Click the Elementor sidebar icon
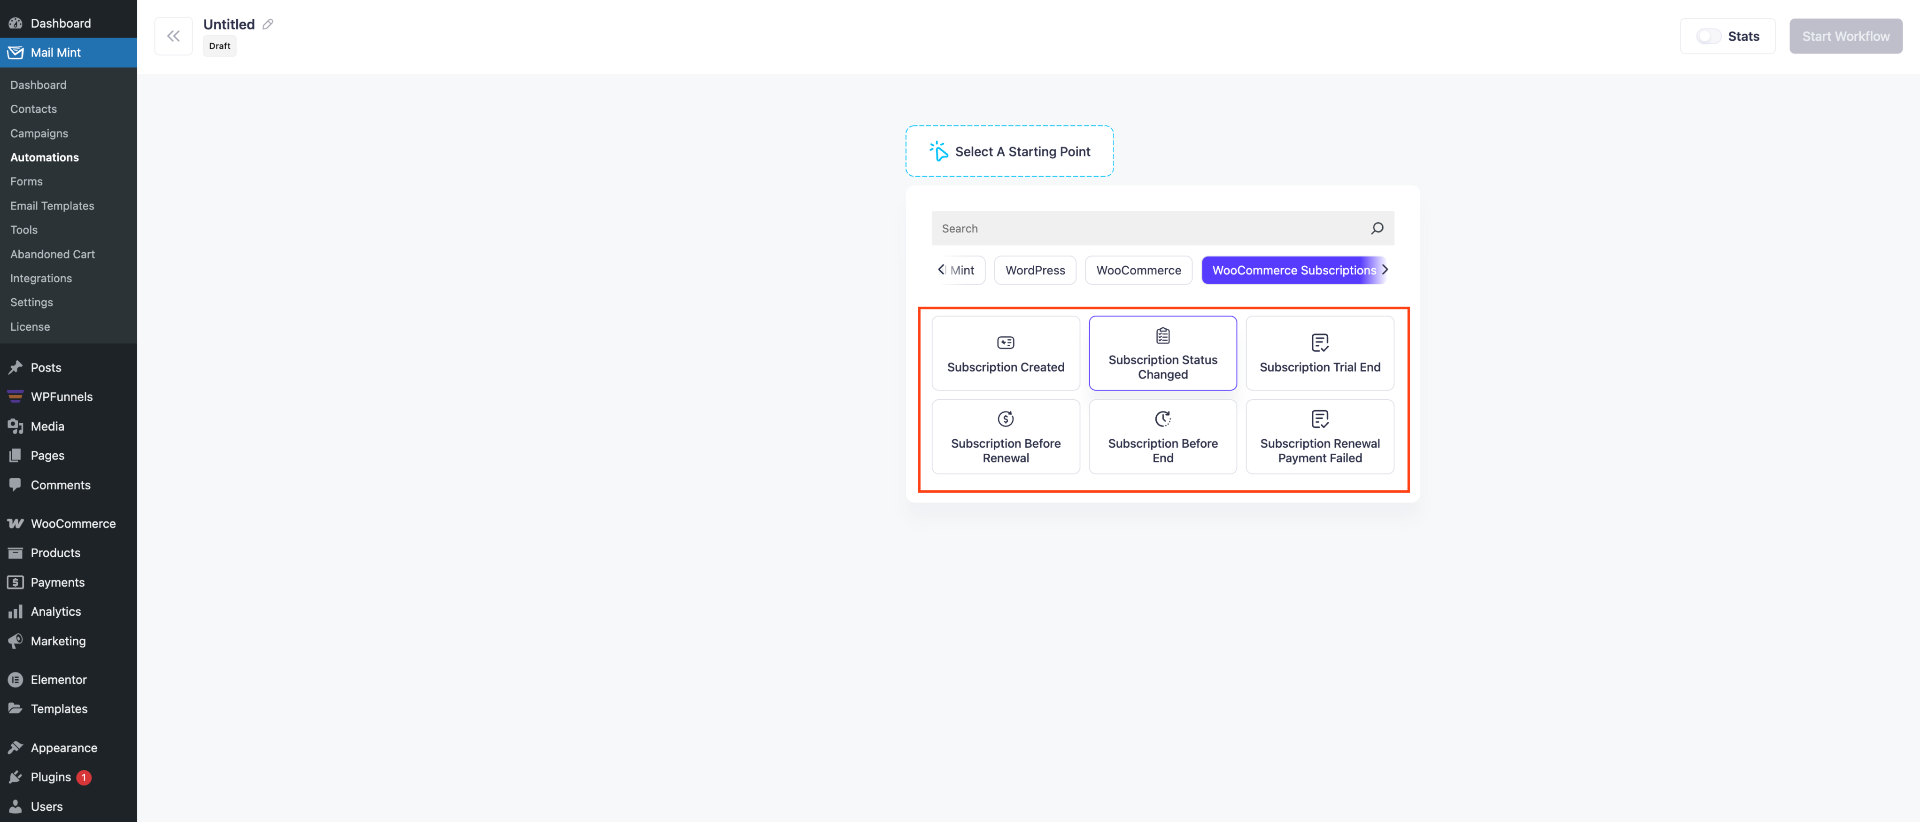Viewport: 1920px width, 822px height. click(x=15, y=680)
